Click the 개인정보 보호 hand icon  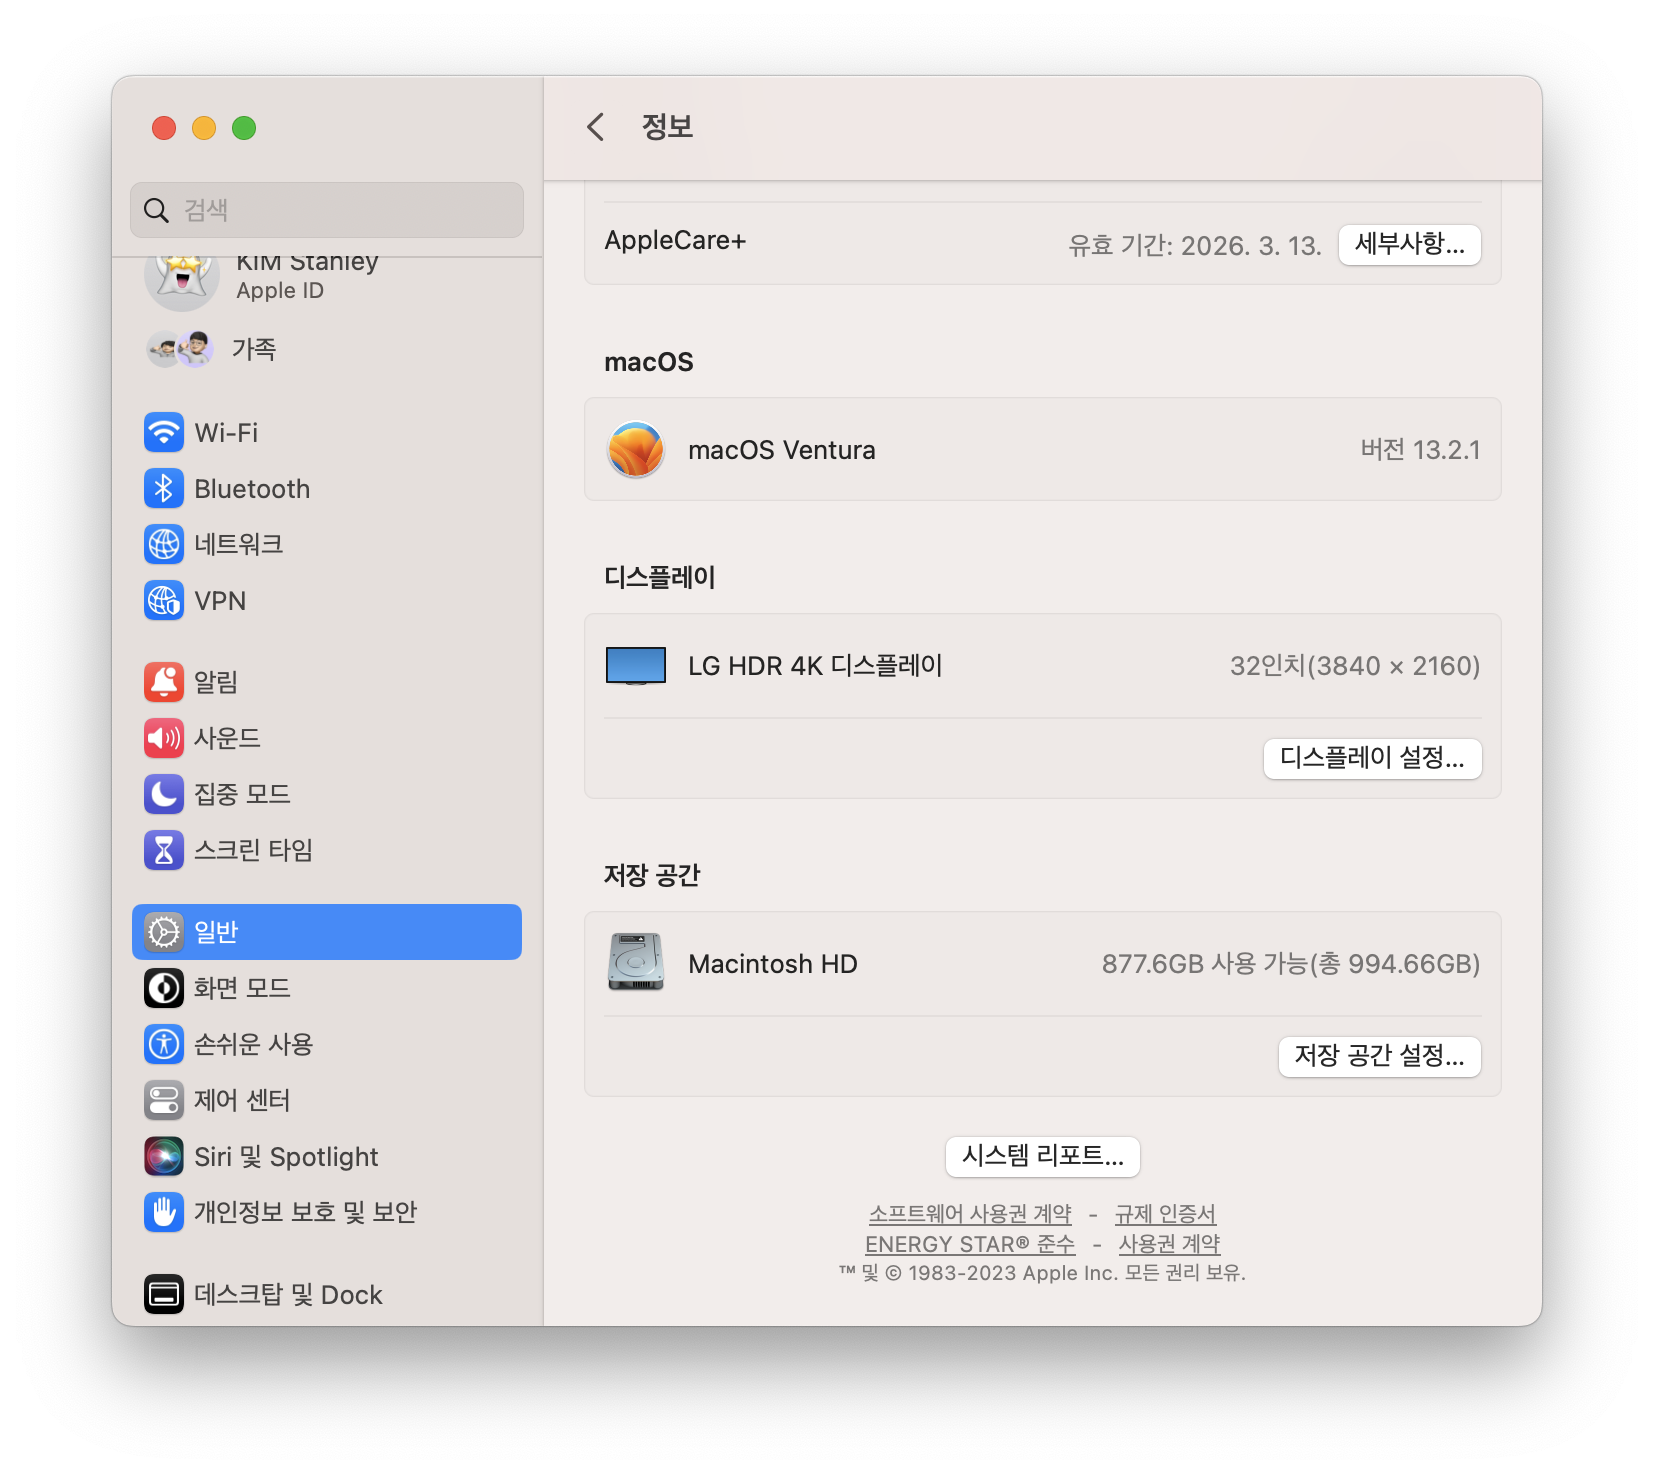click(164, 1212)
